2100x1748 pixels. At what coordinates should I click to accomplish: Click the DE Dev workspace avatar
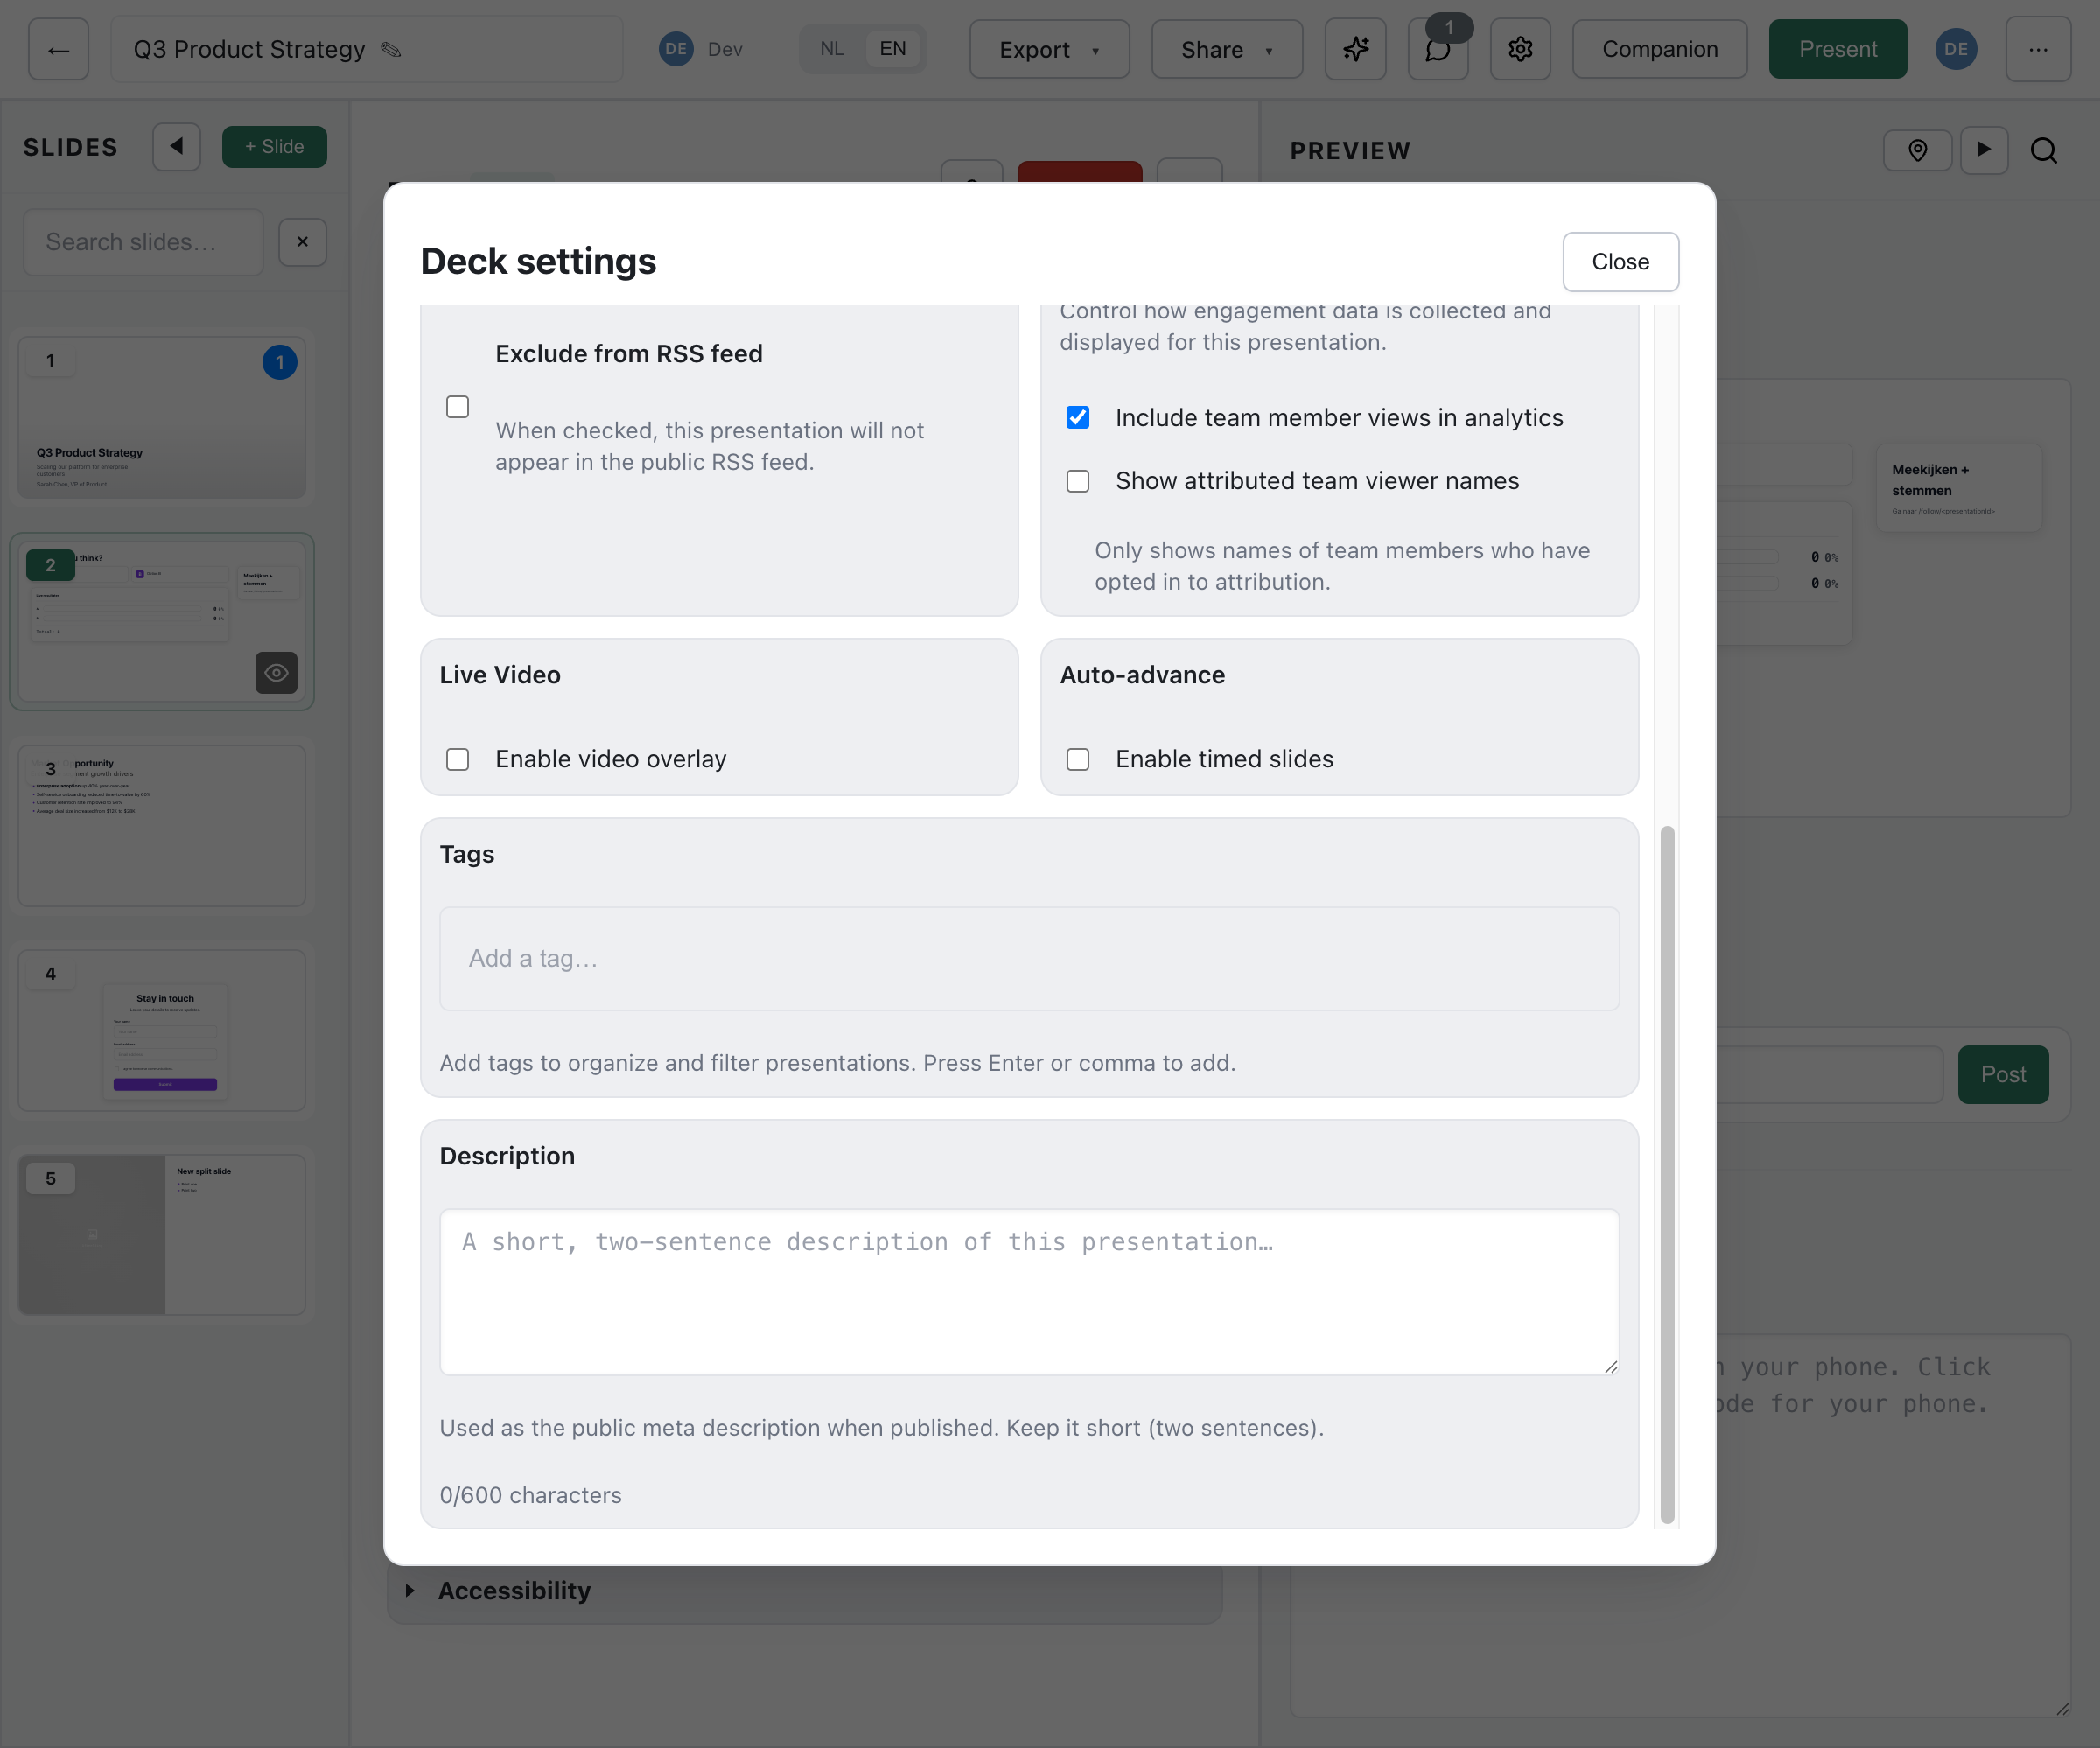click(676, 49)
